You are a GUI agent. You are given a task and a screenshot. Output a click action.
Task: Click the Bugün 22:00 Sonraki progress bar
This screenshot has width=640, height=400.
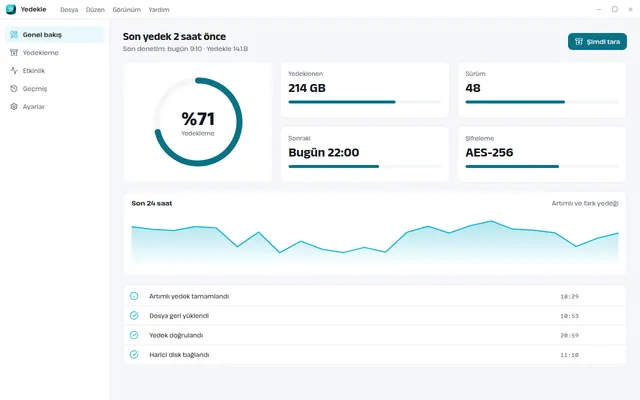tap(364, 167)
